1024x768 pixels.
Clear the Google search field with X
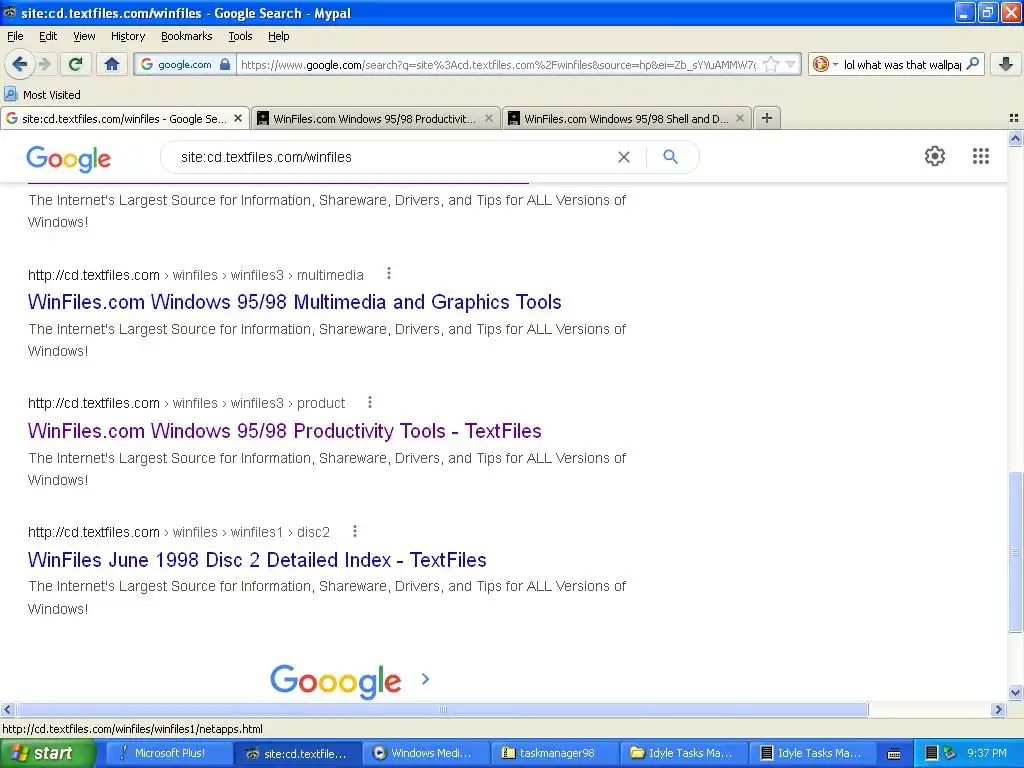[x=624, y=157]
